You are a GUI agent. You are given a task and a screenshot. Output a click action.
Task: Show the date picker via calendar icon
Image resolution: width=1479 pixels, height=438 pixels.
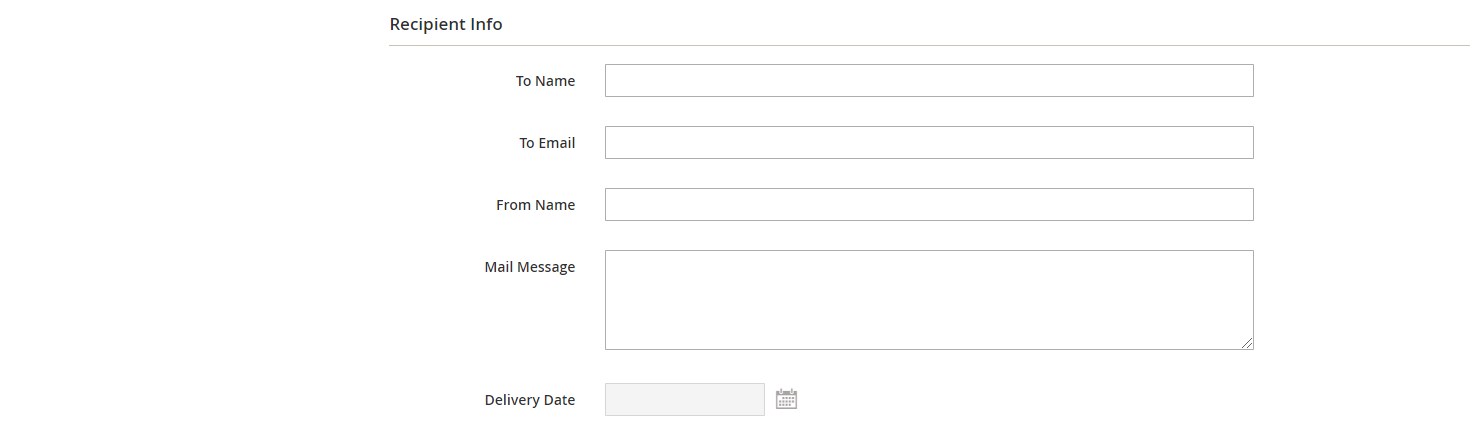[786, 399]
